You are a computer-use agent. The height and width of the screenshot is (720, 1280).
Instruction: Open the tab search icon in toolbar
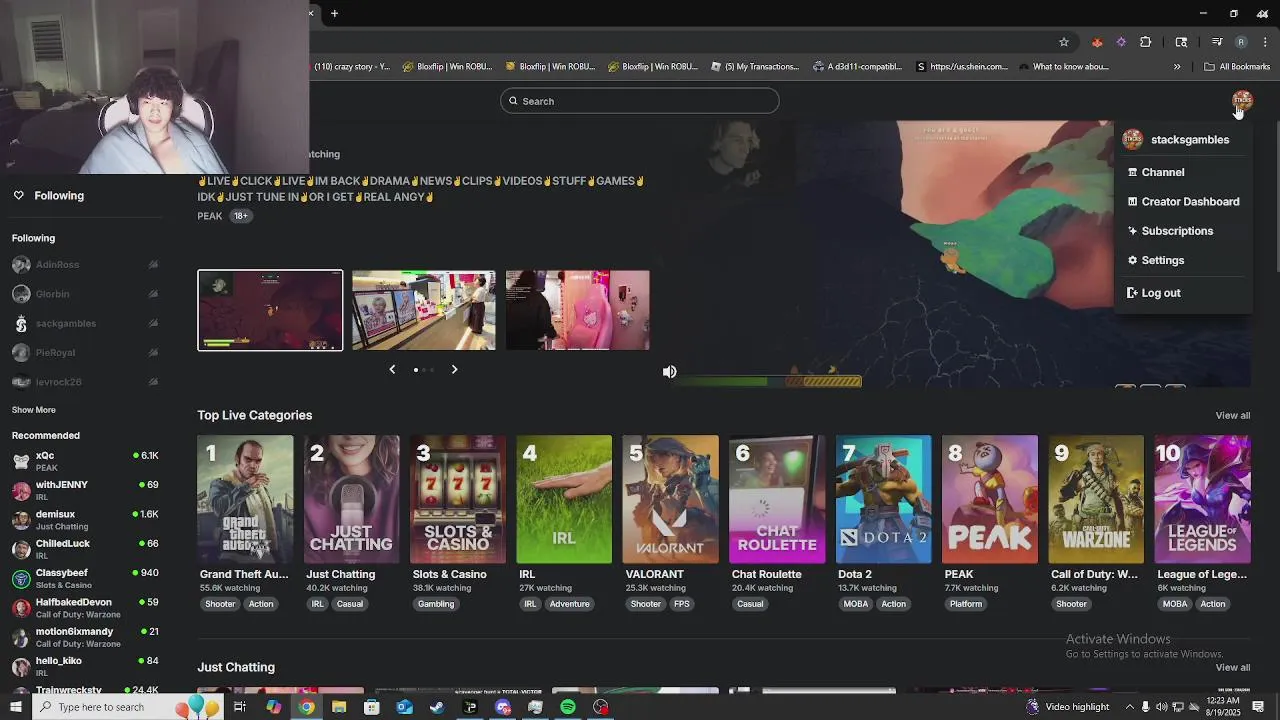(x=1181, y=42)
